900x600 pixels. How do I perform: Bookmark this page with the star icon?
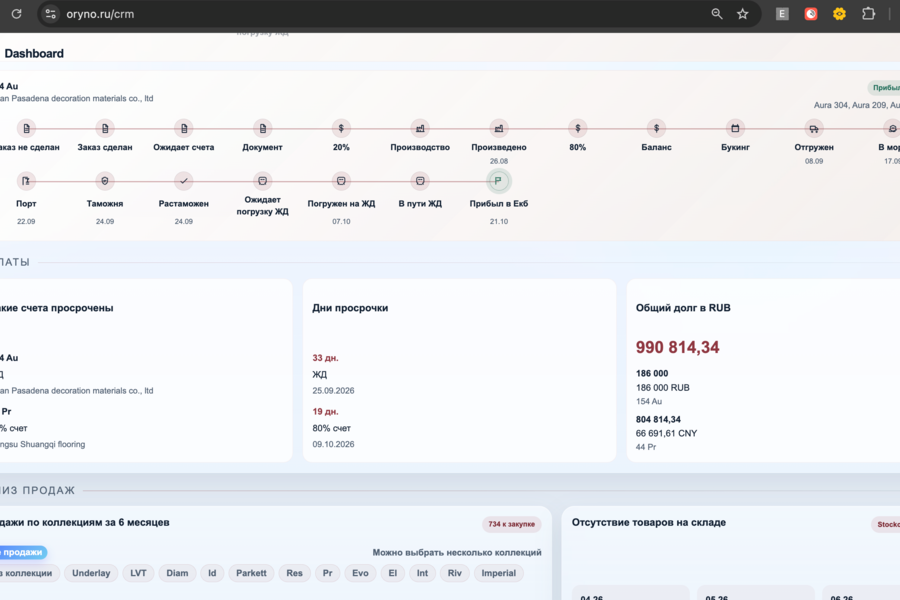point(743,14)
